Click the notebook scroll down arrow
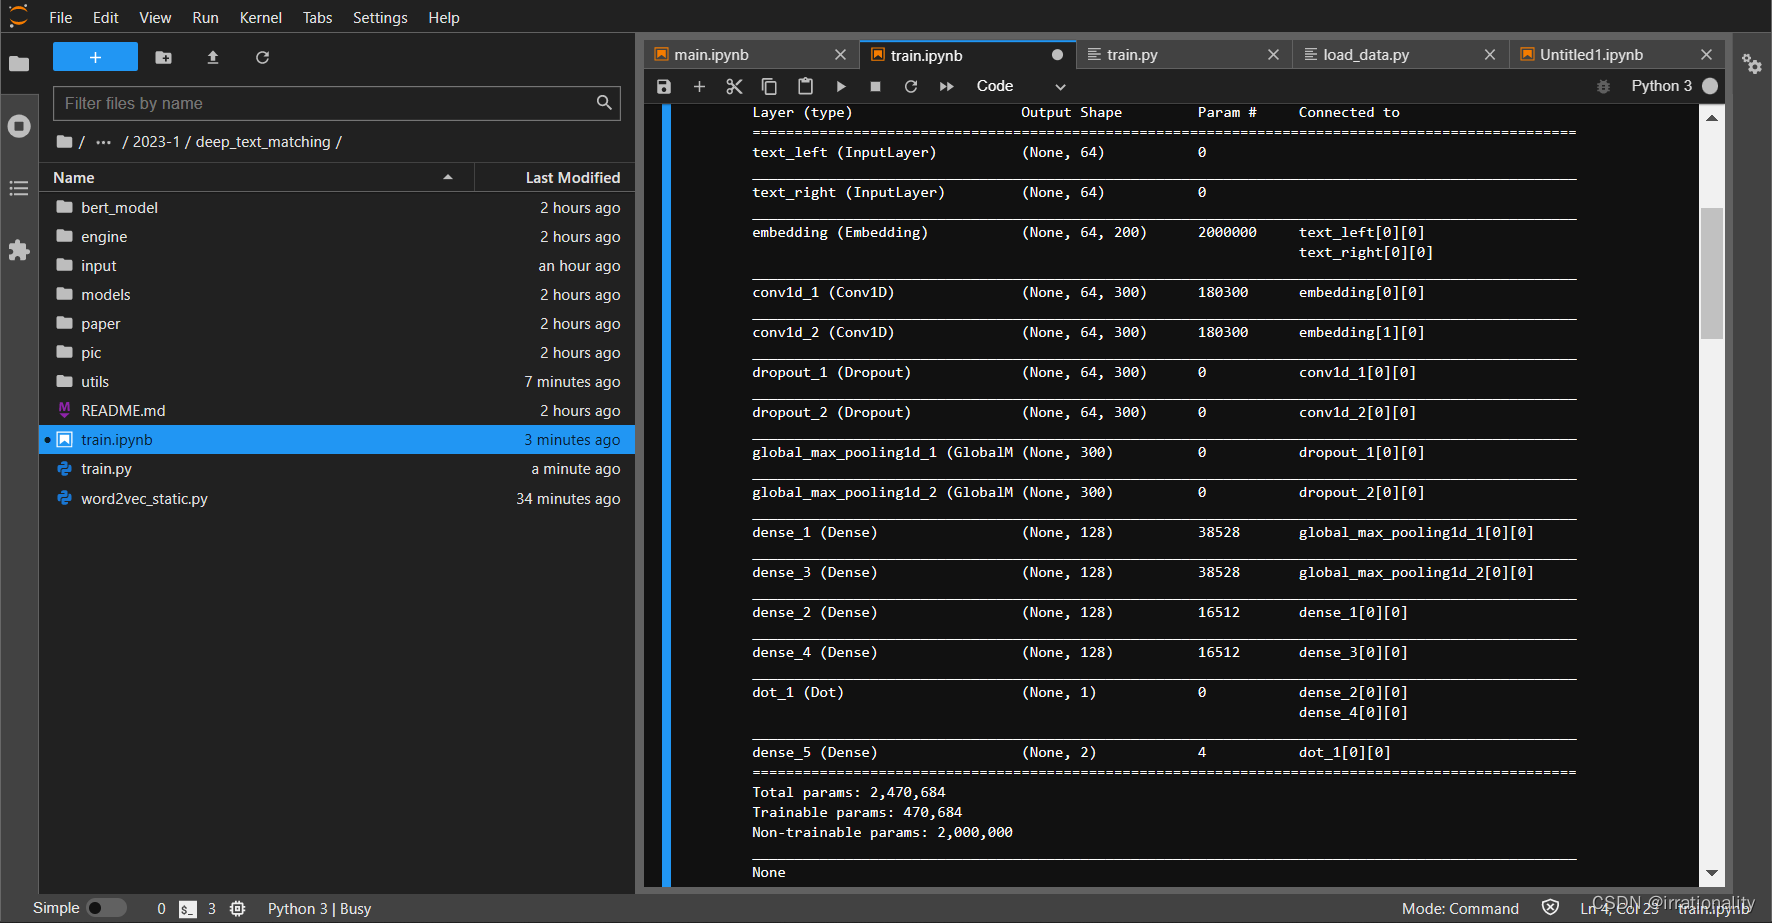The image size is (1772, 923). (1712, 873)
